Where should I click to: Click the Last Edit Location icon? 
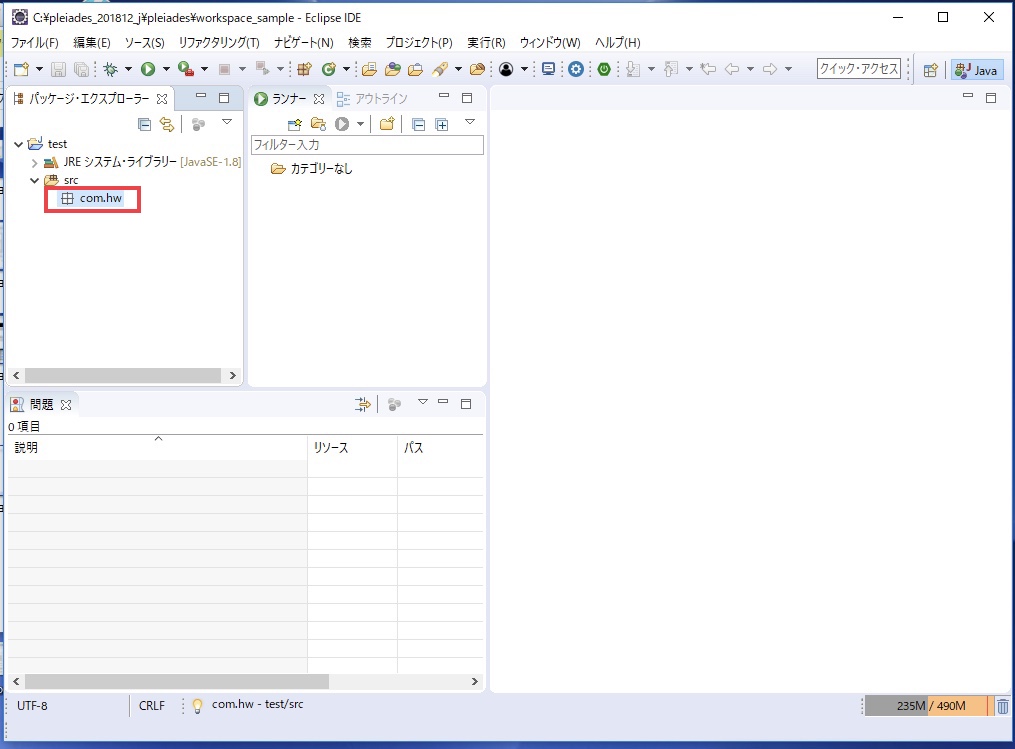[708, 69]
